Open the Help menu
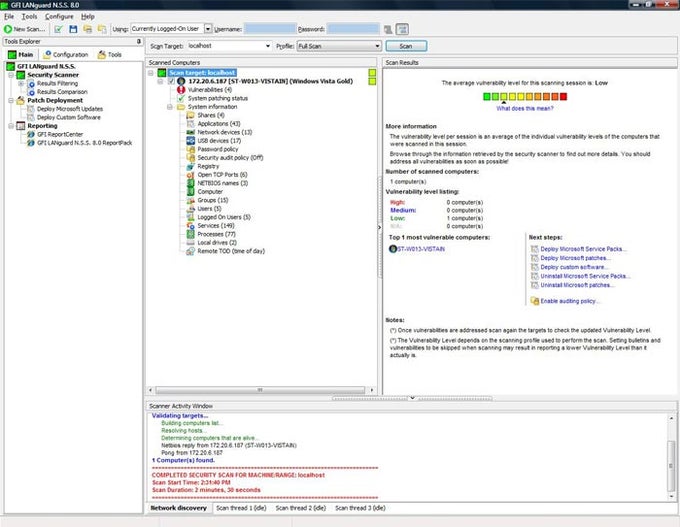 88,16
